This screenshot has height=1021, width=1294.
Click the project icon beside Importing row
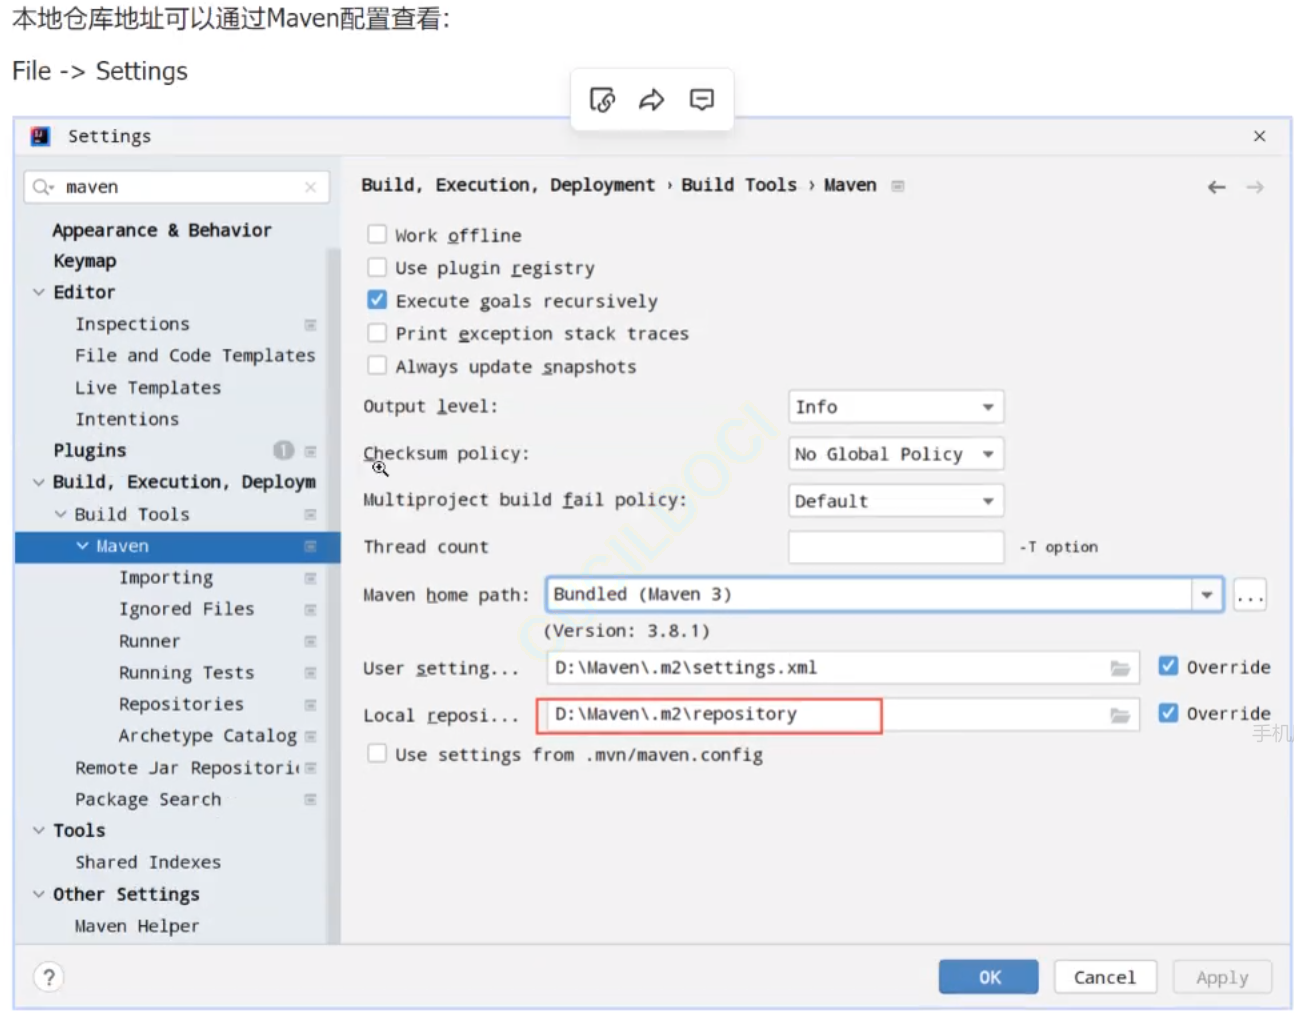click(x=310, y=578)
